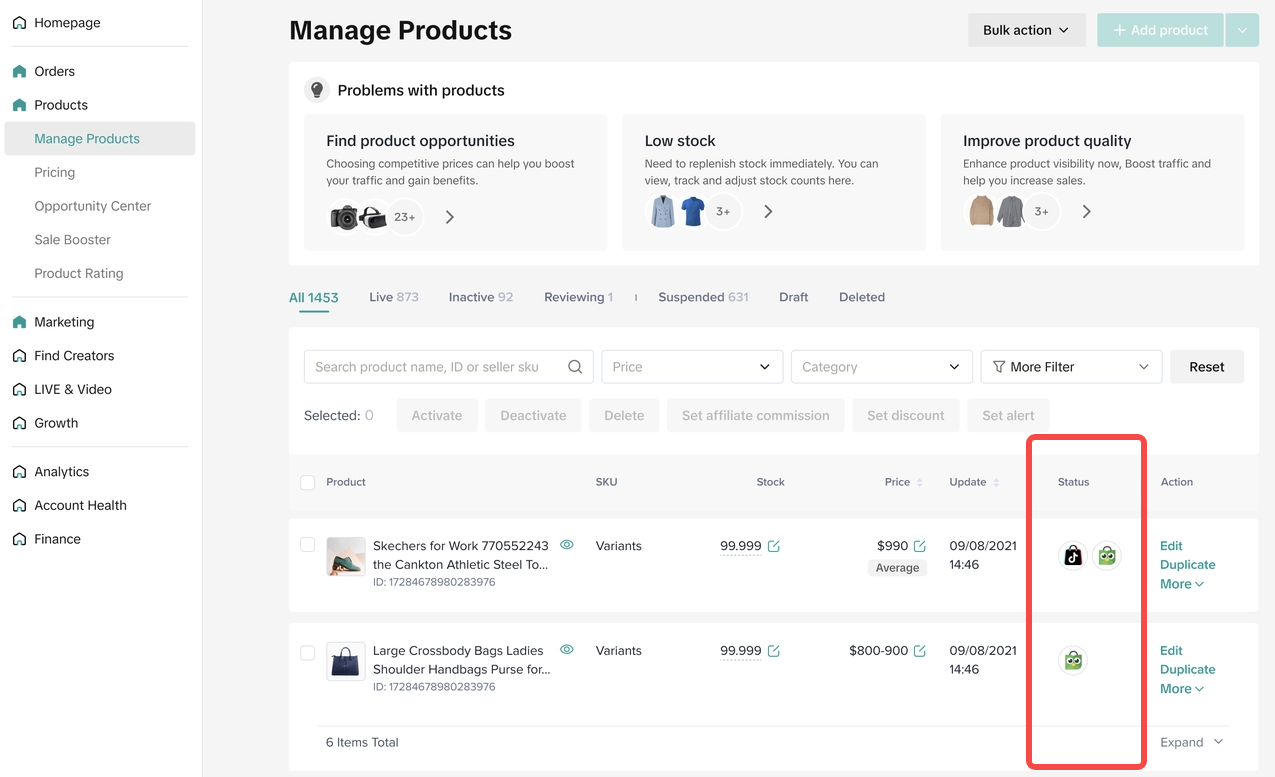
Task: Open the Bulk action dropdown
Action: tap(1026, 30)
